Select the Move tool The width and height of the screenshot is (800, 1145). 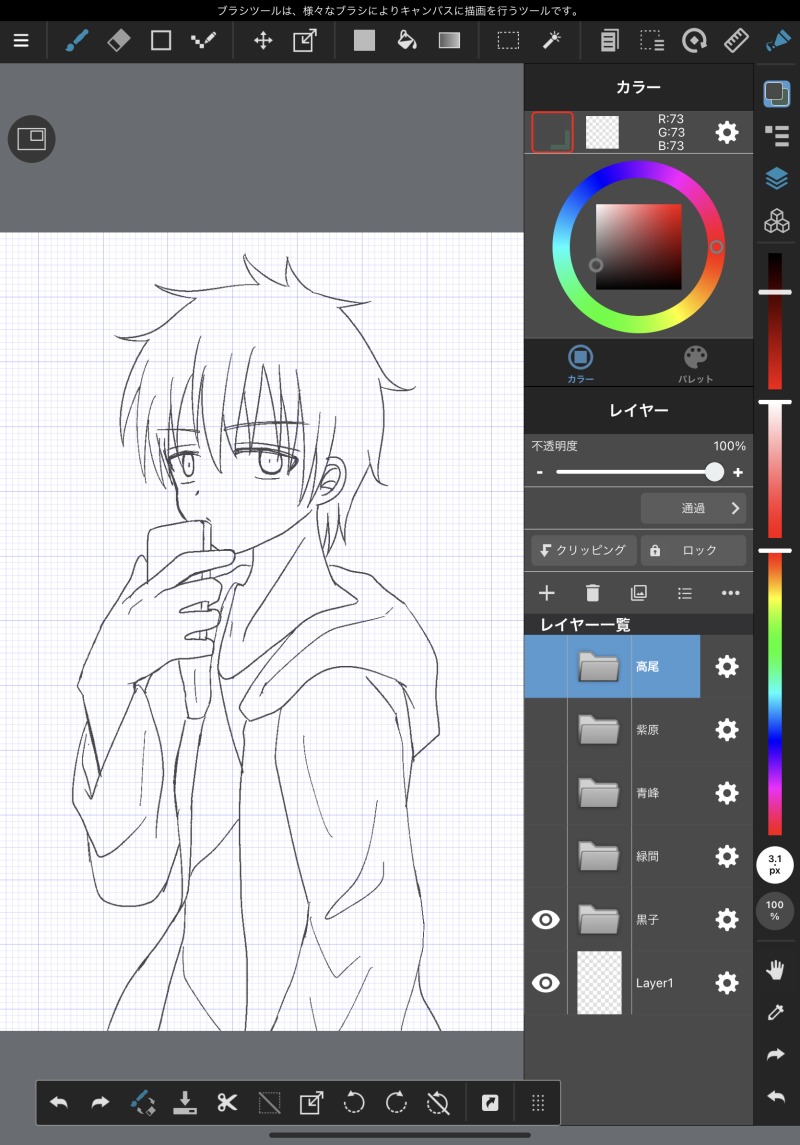[x=263, y=40]
